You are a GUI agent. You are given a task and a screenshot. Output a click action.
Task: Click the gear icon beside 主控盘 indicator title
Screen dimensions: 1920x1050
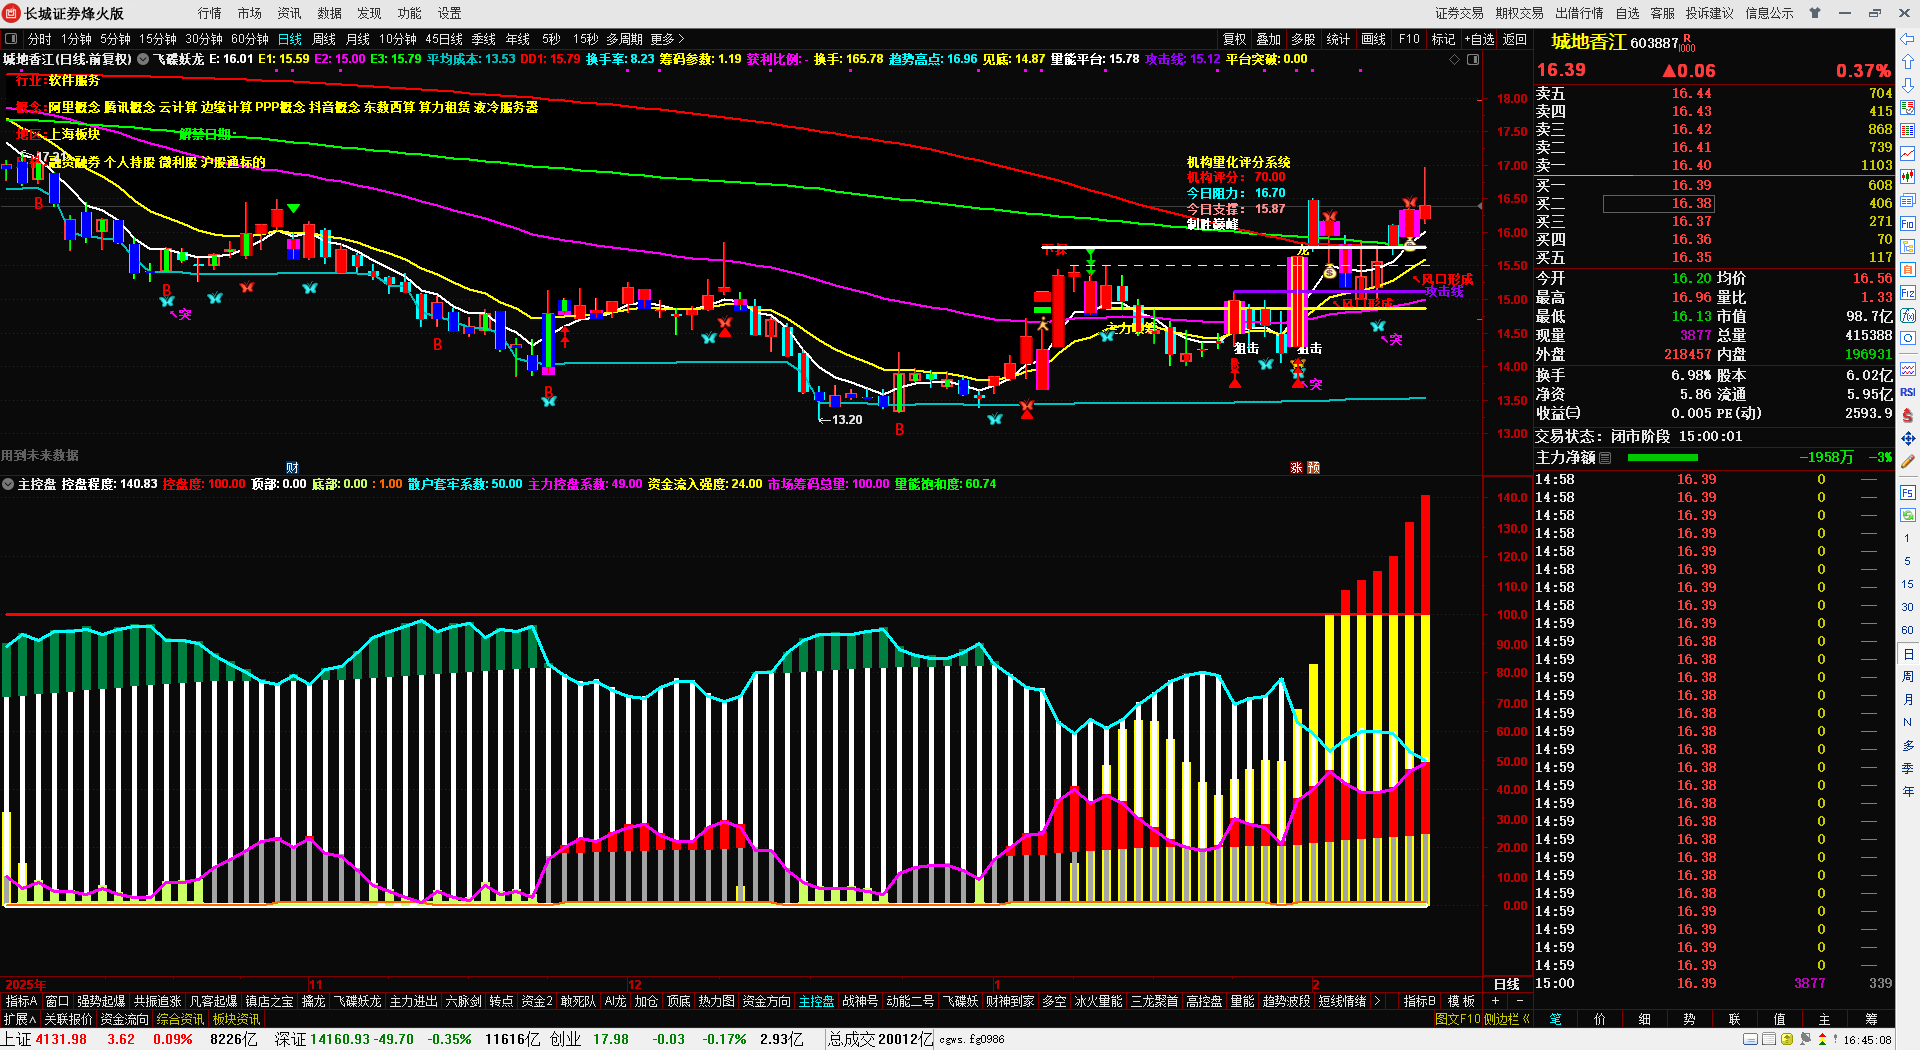(8, 484)
